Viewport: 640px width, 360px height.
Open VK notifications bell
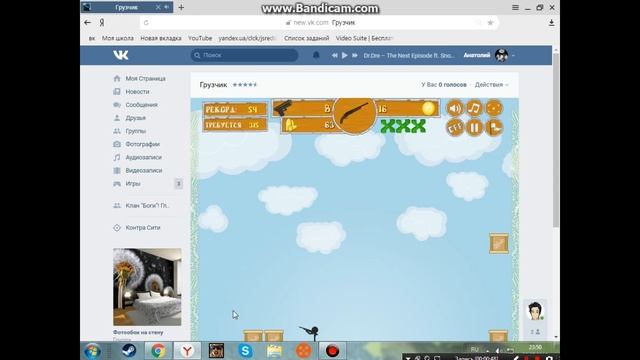tap(316, 55)
